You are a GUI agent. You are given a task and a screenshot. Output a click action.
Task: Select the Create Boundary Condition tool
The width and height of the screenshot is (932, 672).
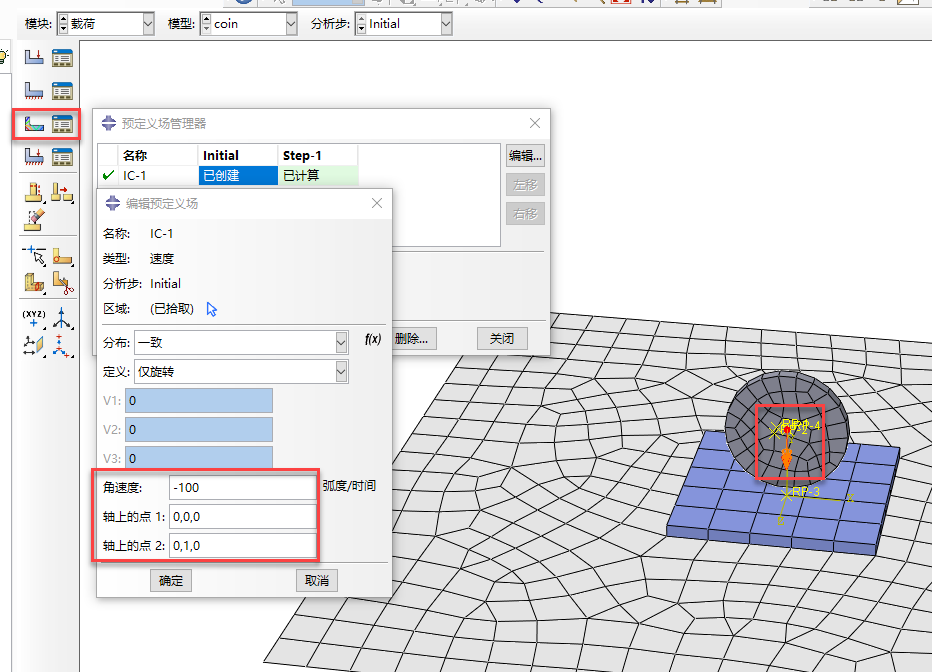click(x=34, y=90)
